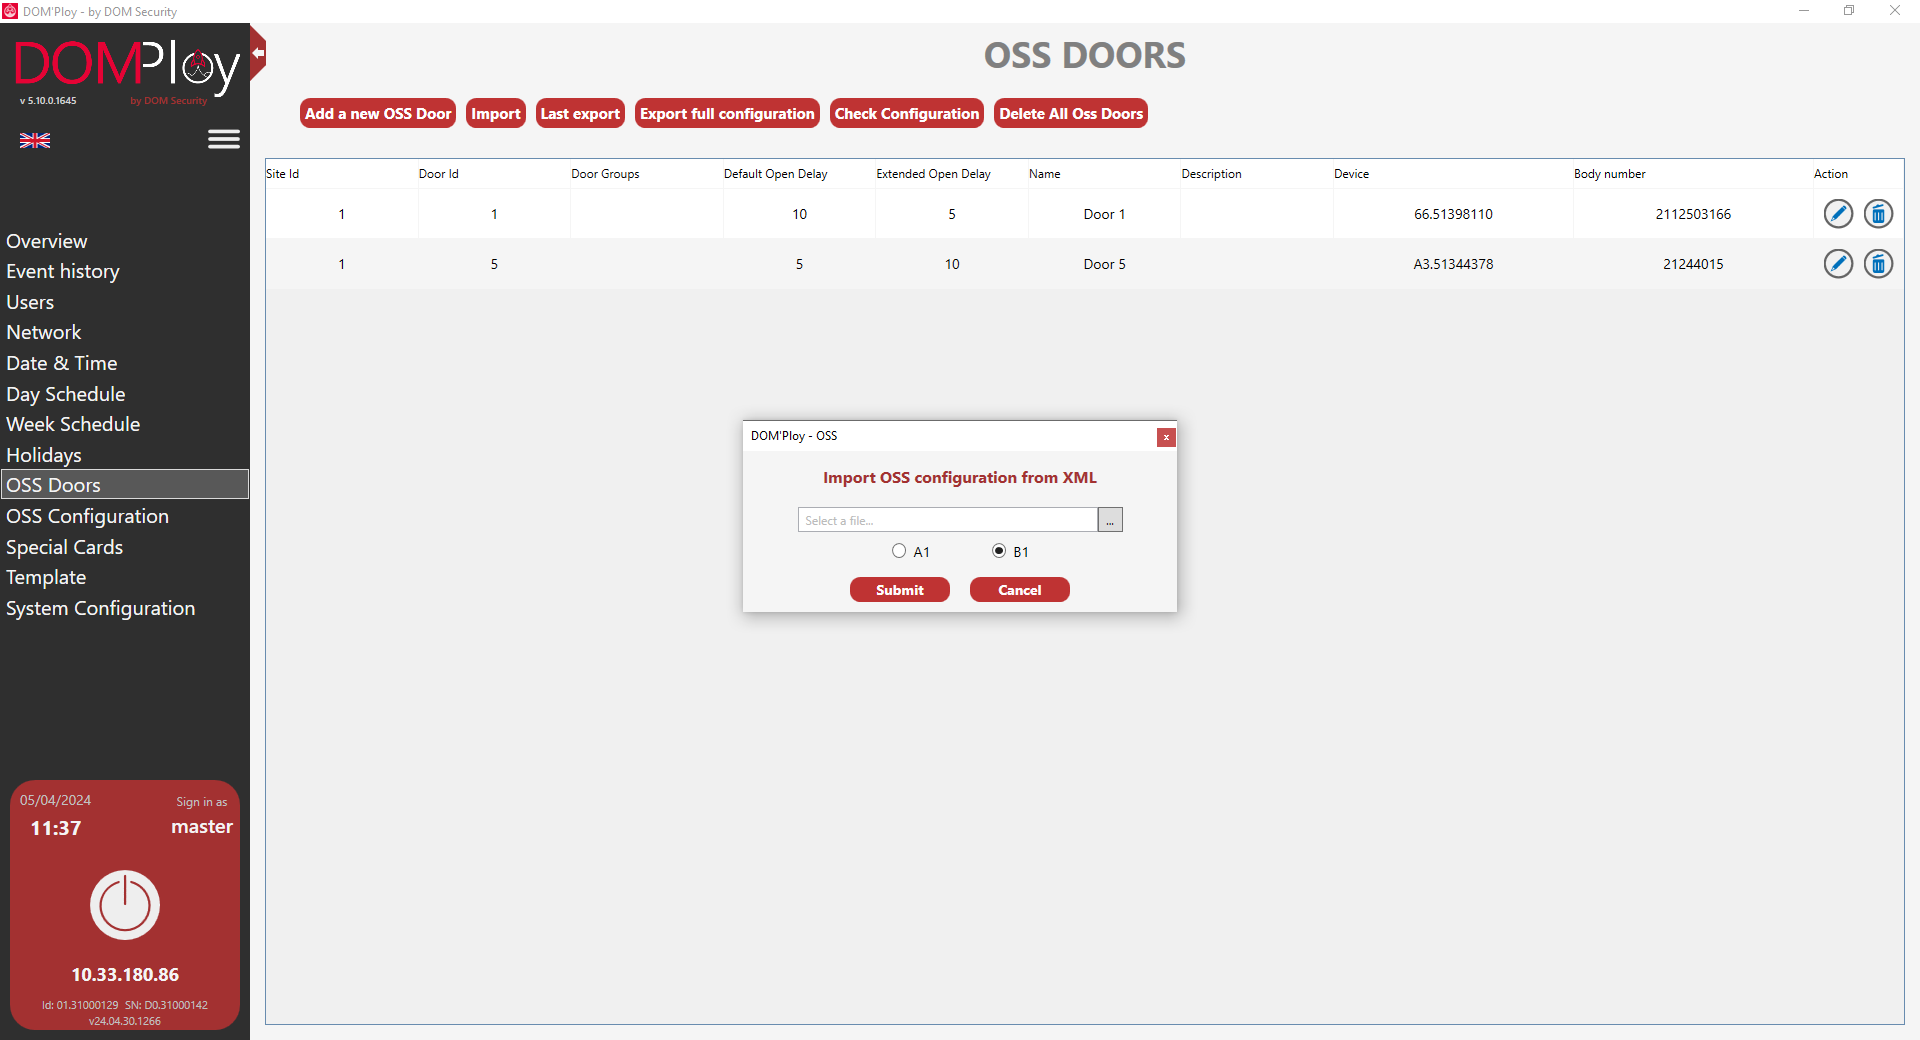Open OSS Configuration

coord(88,516)
